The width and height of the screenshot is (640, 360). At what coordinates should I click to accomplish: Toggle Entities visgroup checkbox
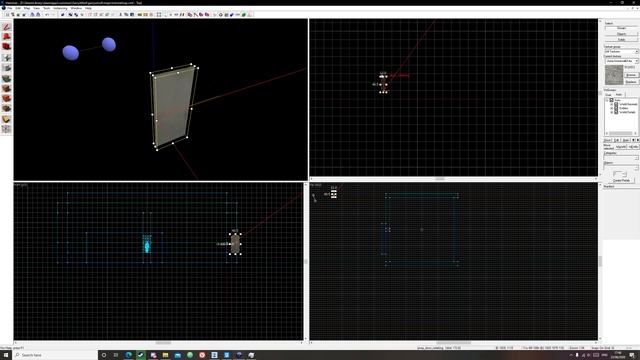[x=616, y=108]
